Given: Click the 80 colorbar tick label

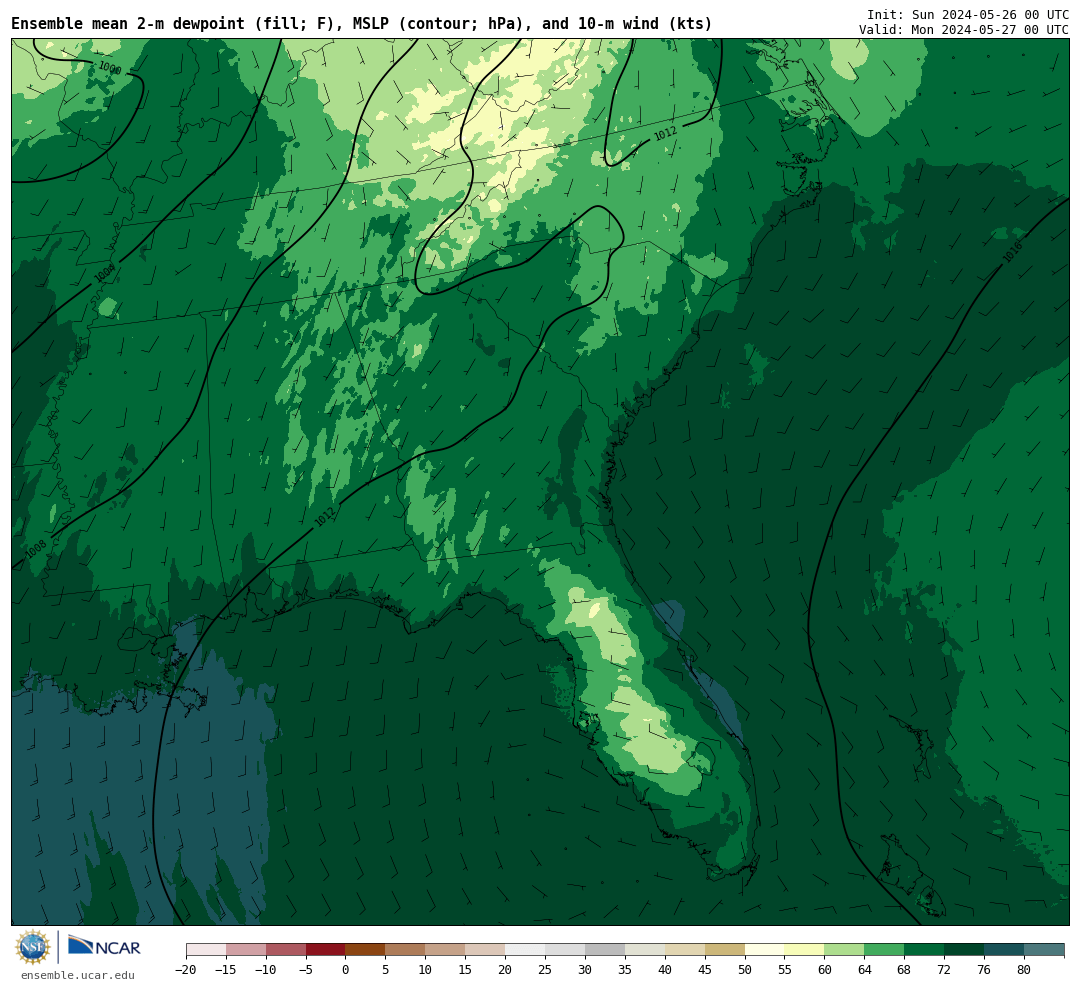Looking at the screenshot, I should [x=1024, y=970].
